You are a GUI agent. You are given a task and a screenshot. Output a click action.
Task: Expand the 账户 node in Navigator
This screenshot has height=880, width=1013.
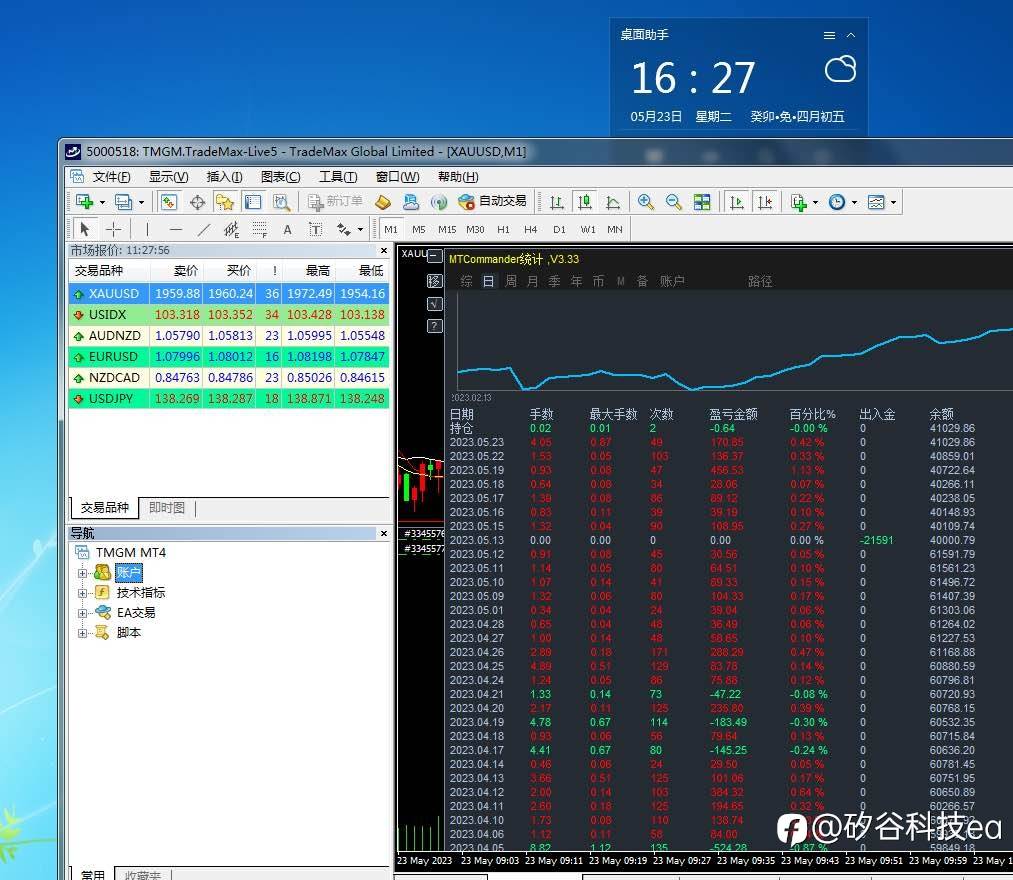pyautogui.click(x=82, y=572)
